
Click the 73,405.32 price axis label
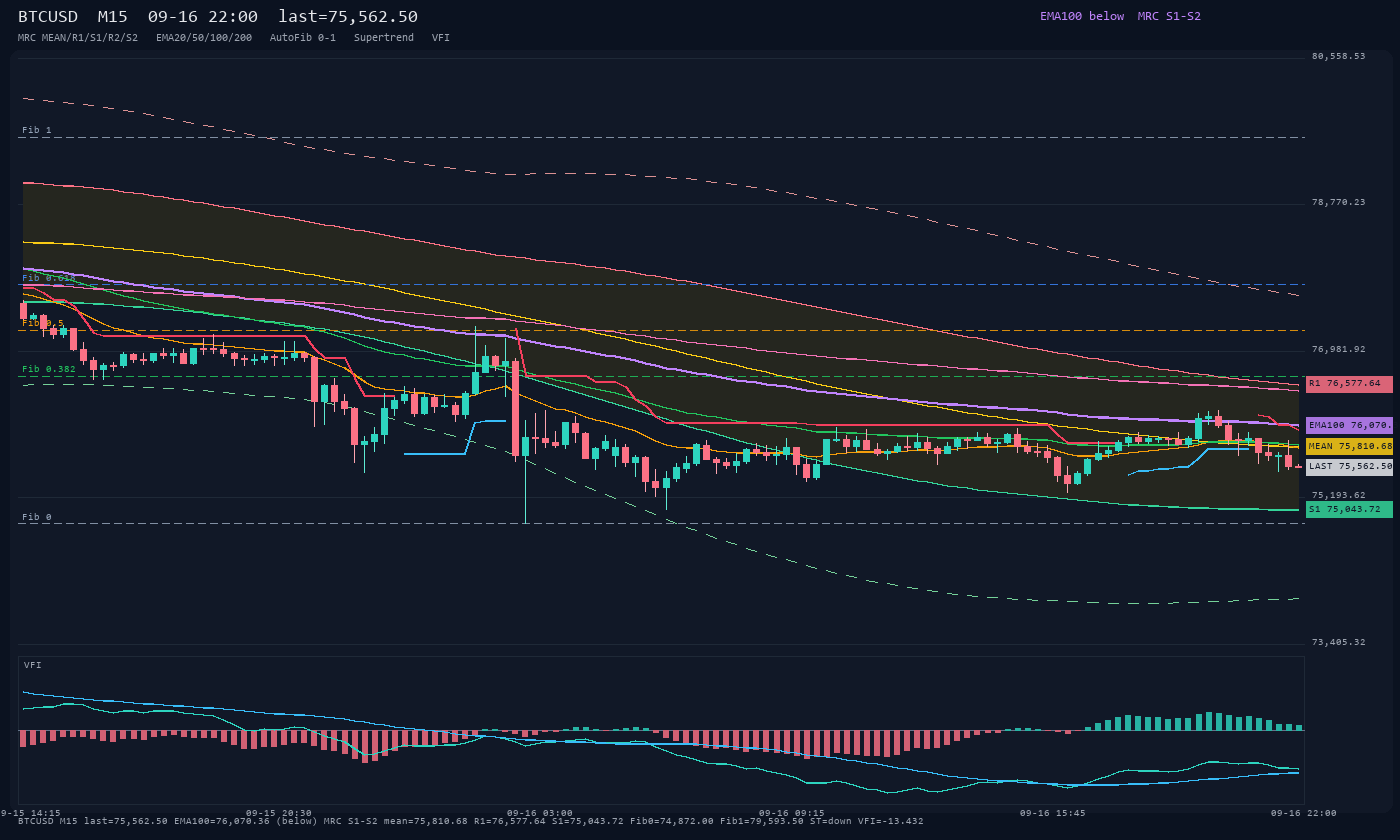point(1338,642)
